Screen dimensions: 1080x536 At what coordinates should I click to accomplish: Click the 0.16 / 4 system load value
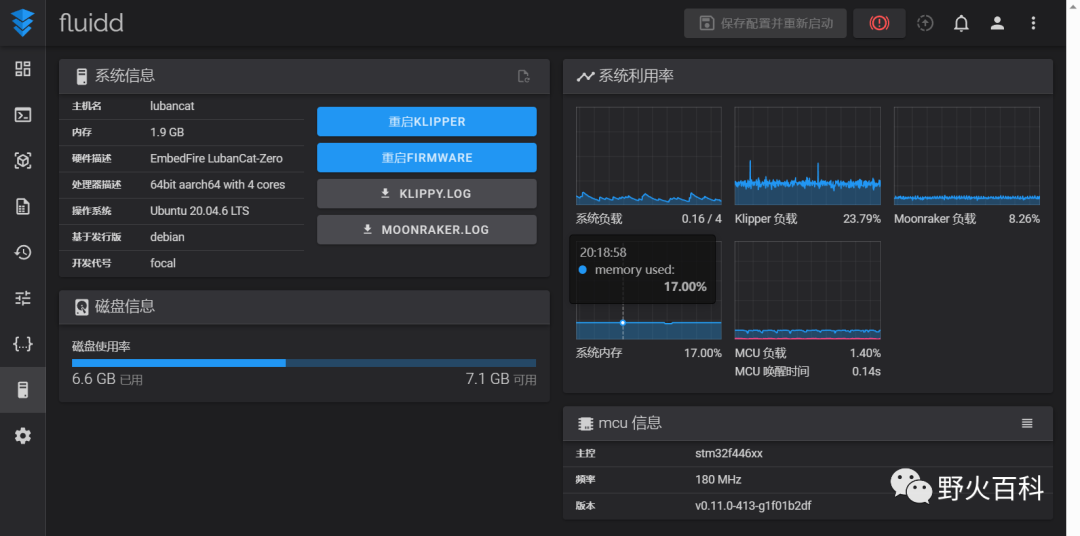(x=702, y=219)
